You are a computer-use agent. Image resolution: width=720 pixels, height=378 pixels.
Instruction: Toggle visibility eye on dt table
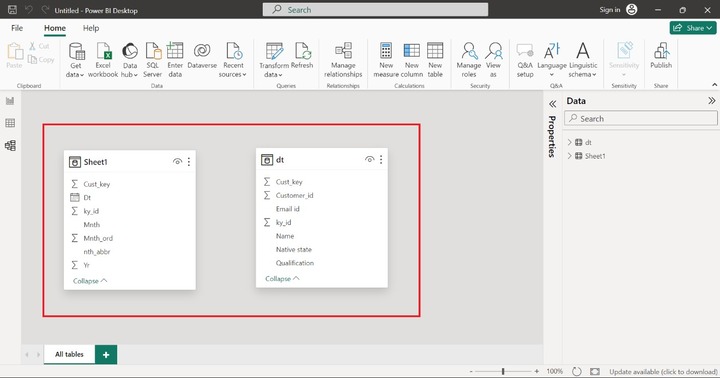click(x=369, y=159)
